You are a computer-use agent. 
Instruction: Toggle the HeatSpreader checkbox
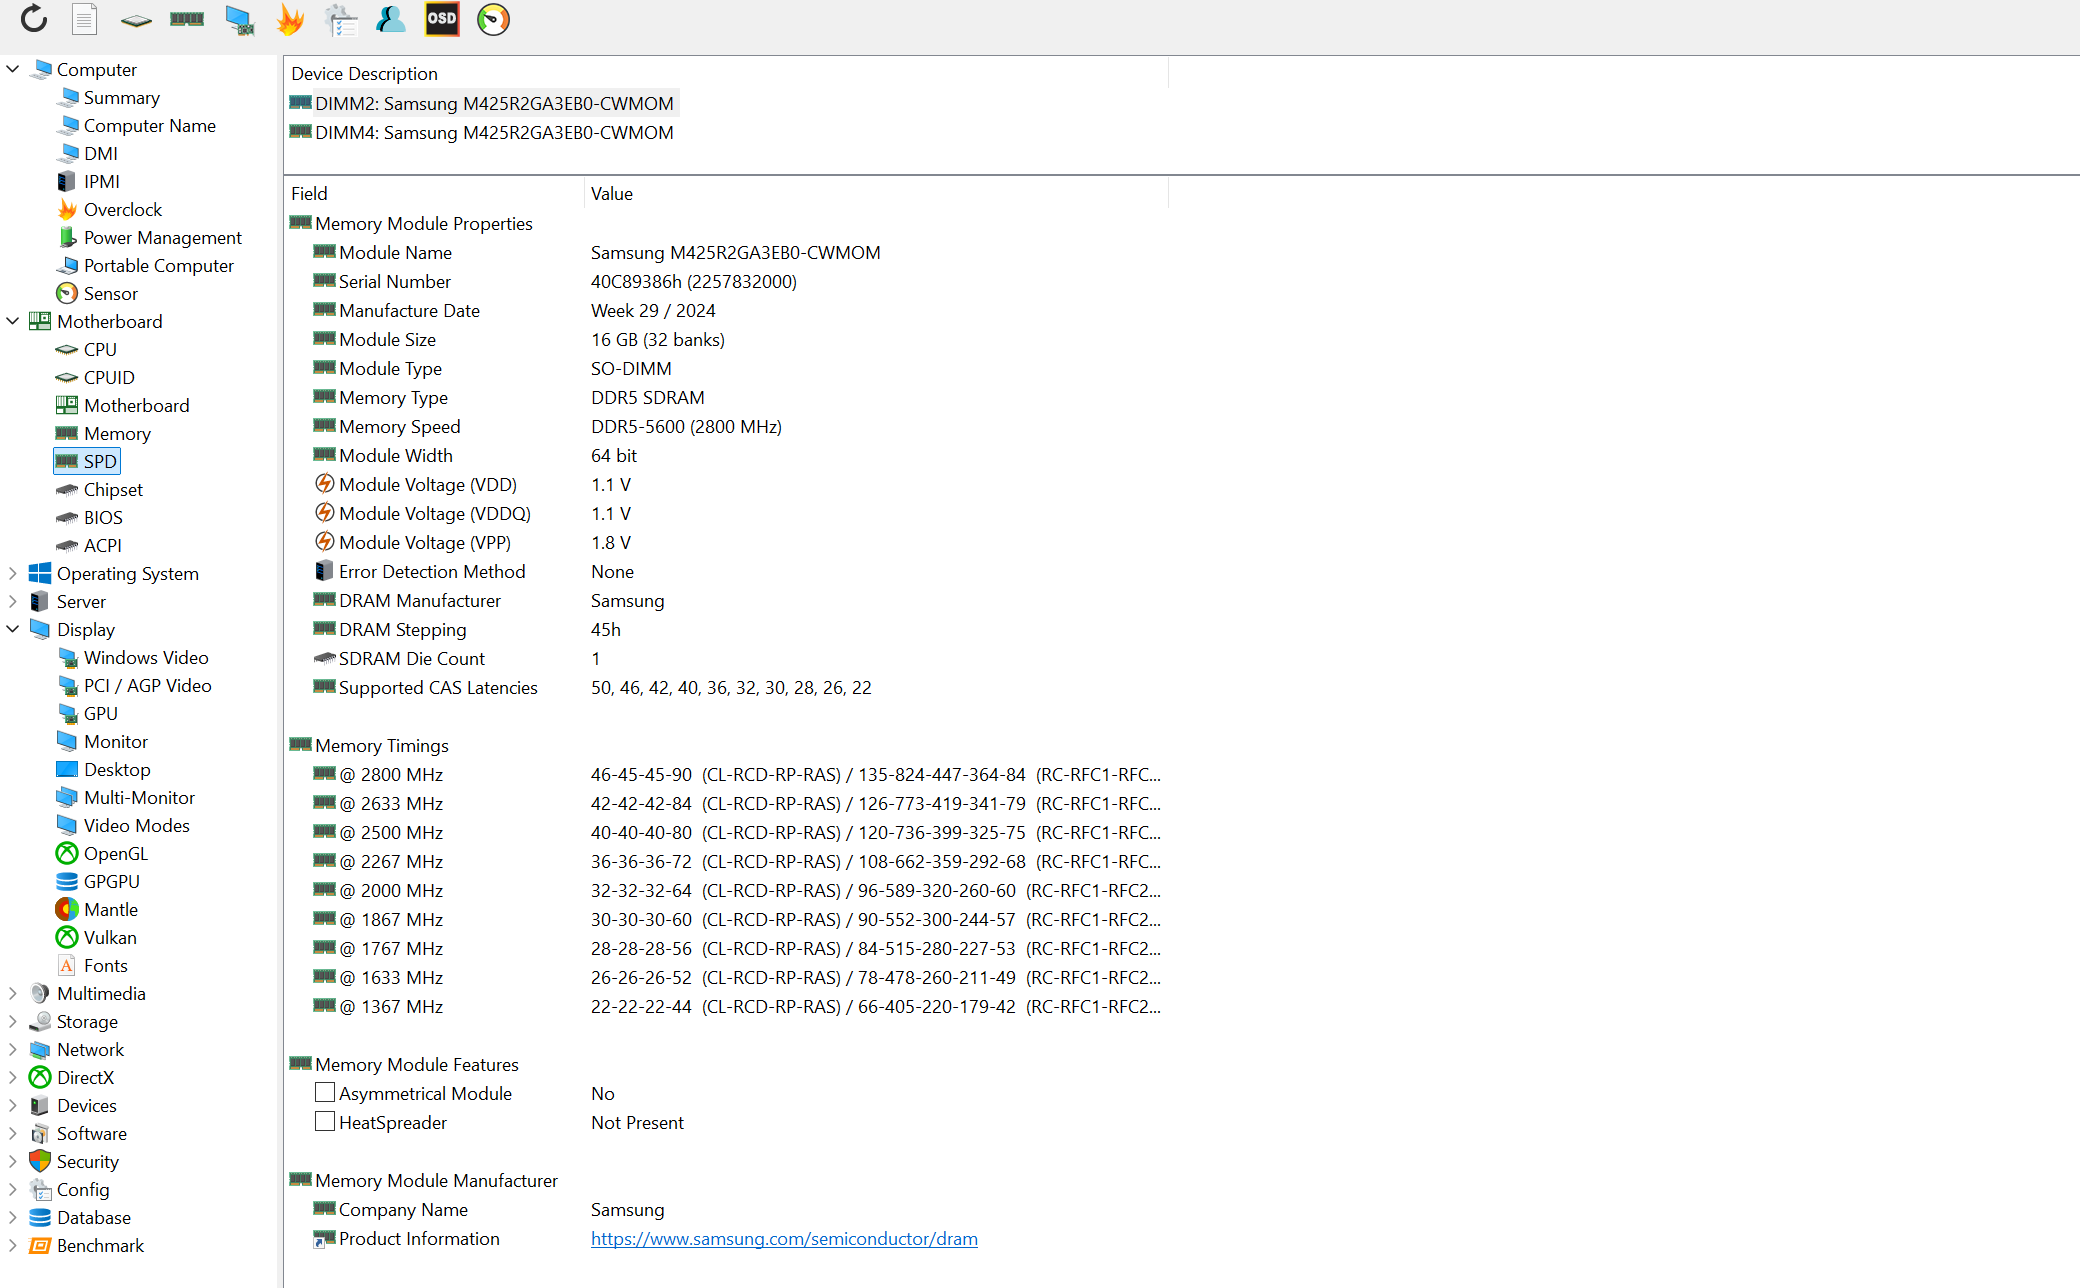click(325, 1121)
